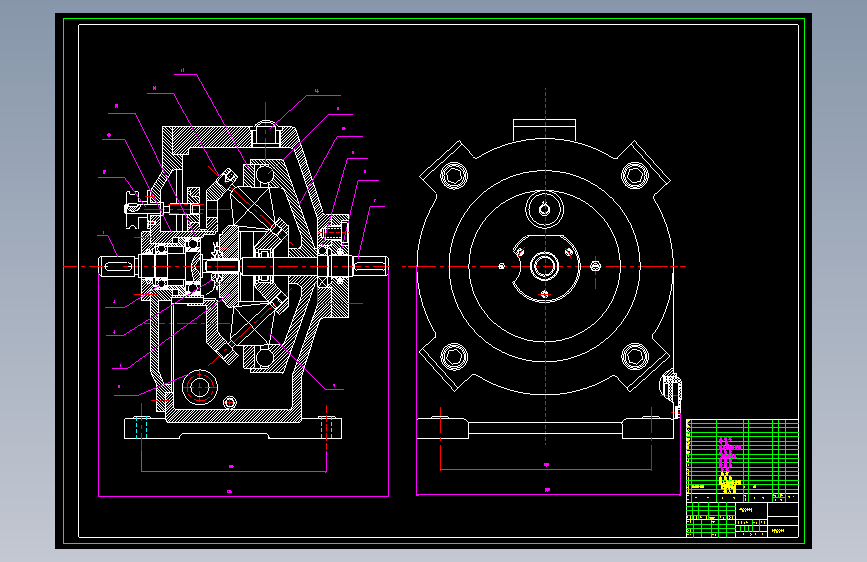Select the bottom-right hex bolt in the front view
867x562 pixels.
(635, 356)
